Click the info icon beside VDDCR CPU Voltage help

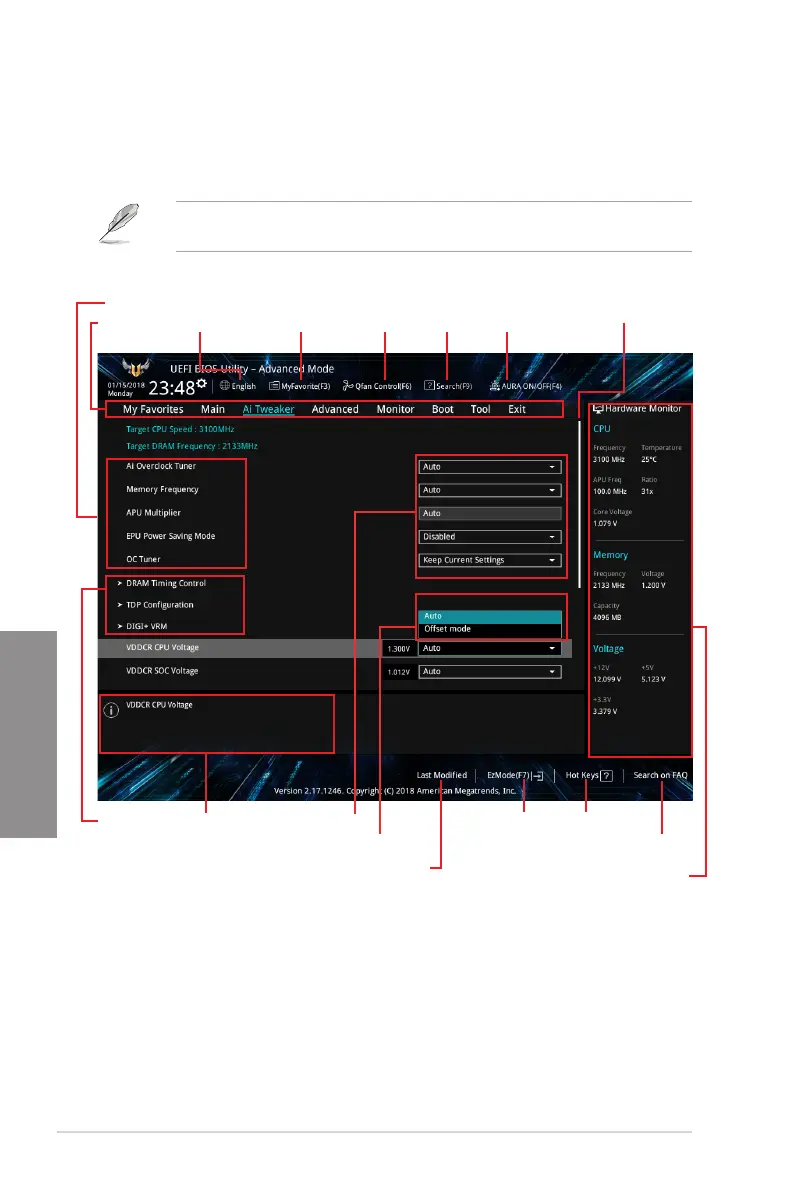(111, 710)
